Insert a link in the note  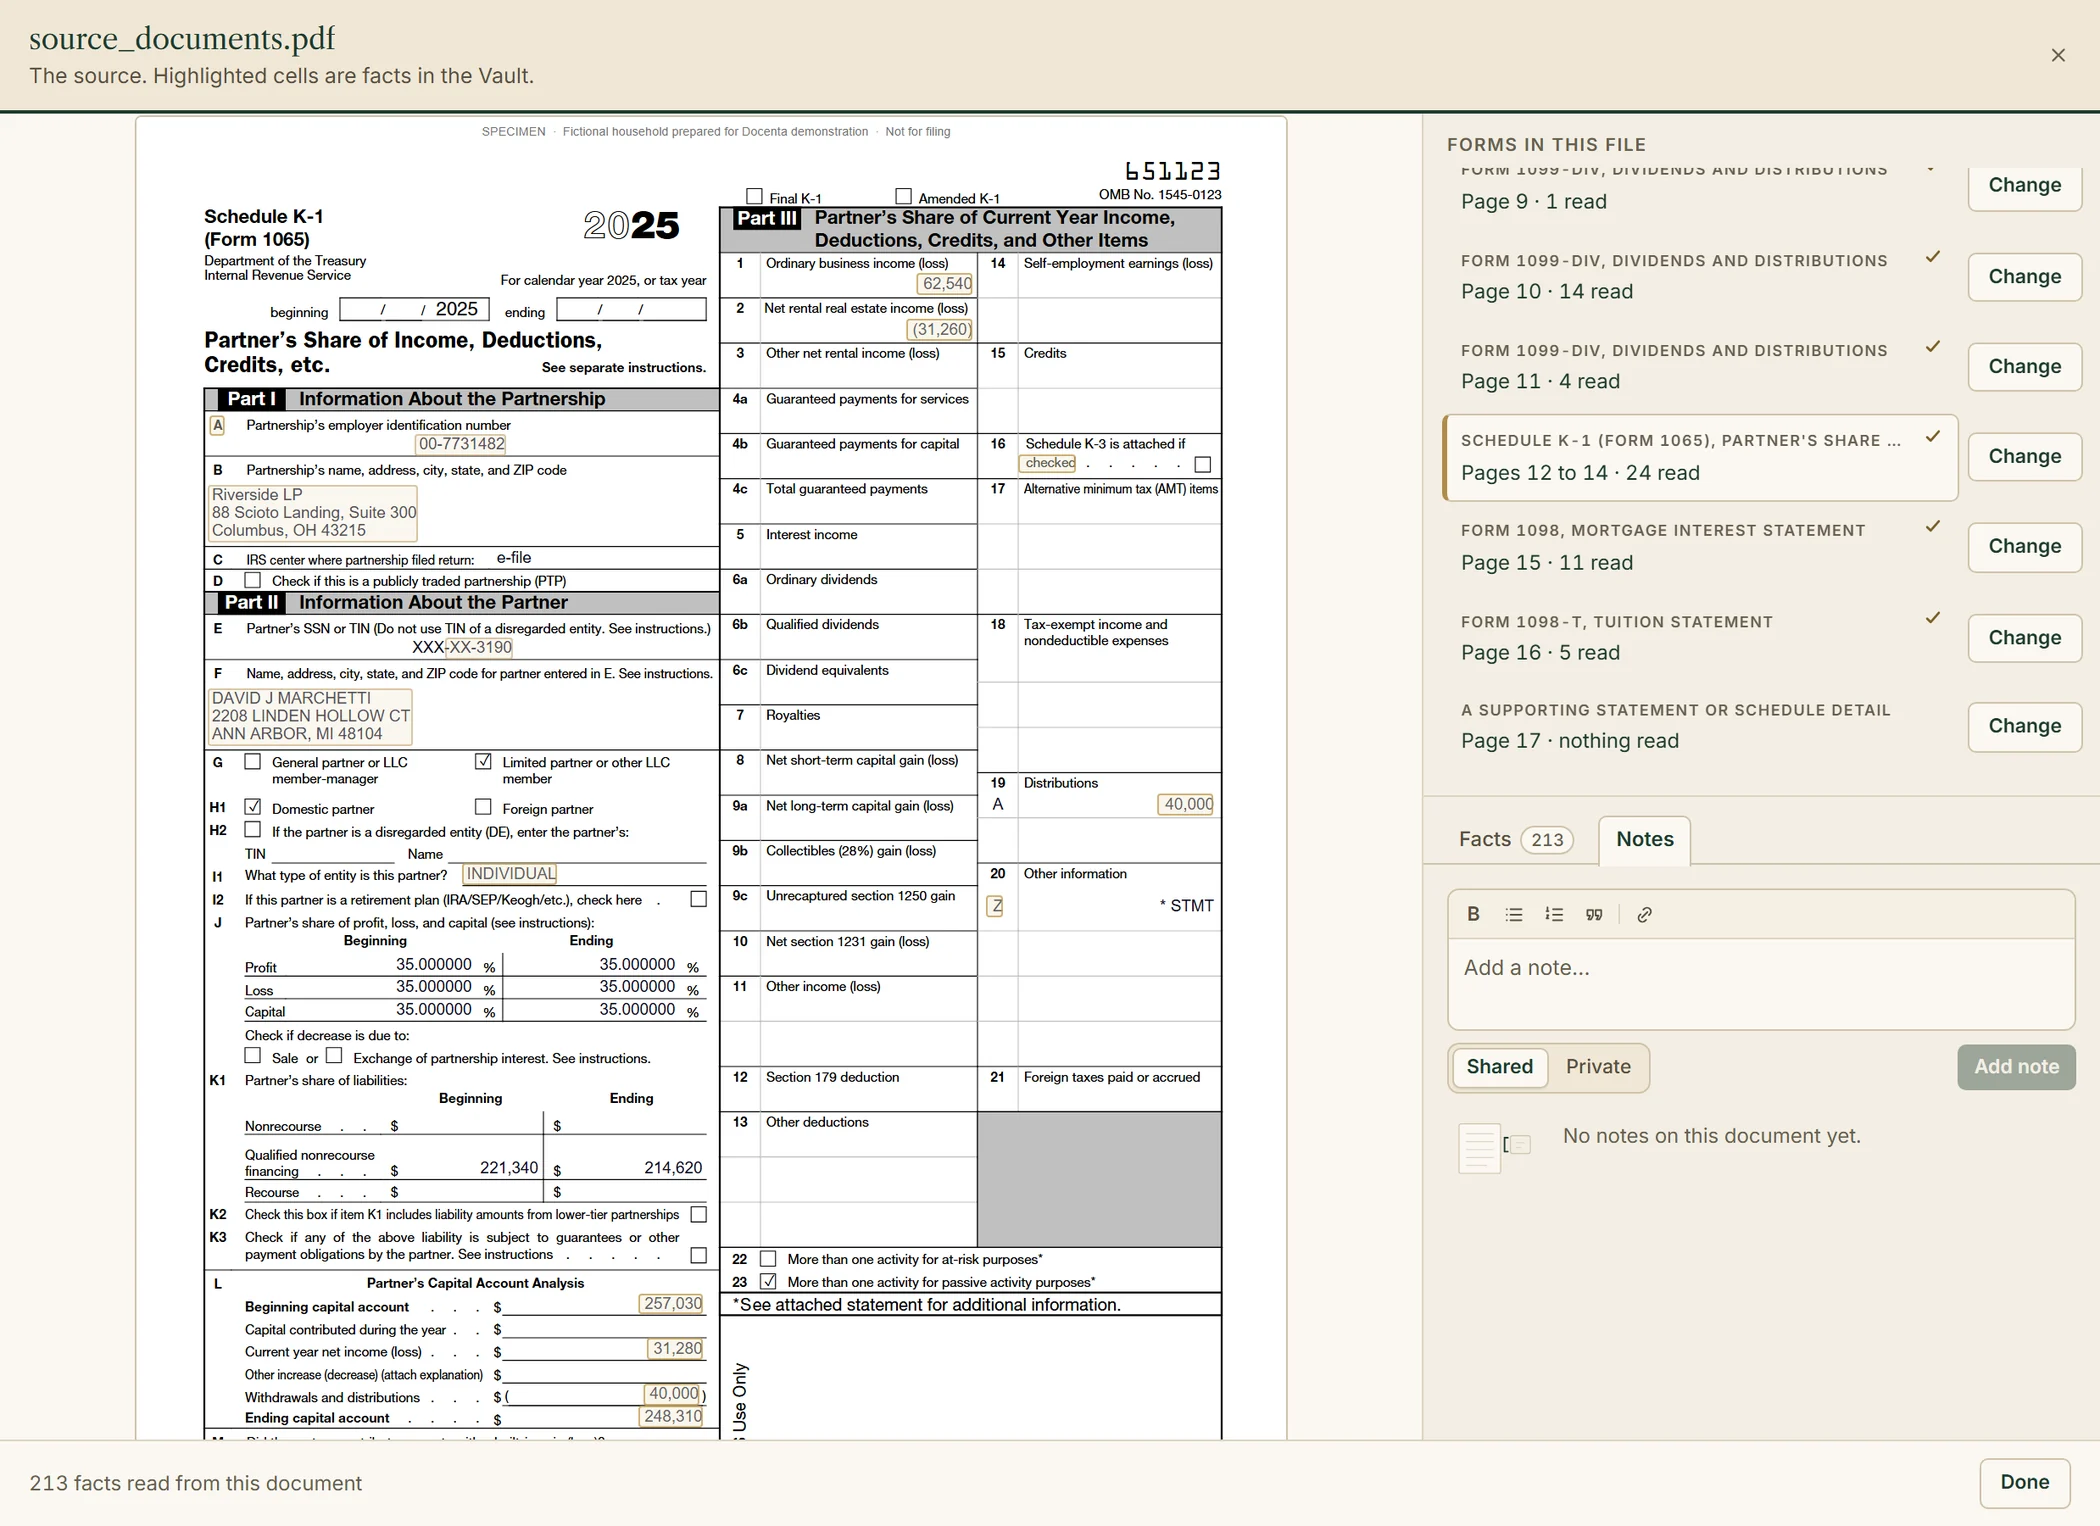pyautogui.click(x=1644, y=914)
